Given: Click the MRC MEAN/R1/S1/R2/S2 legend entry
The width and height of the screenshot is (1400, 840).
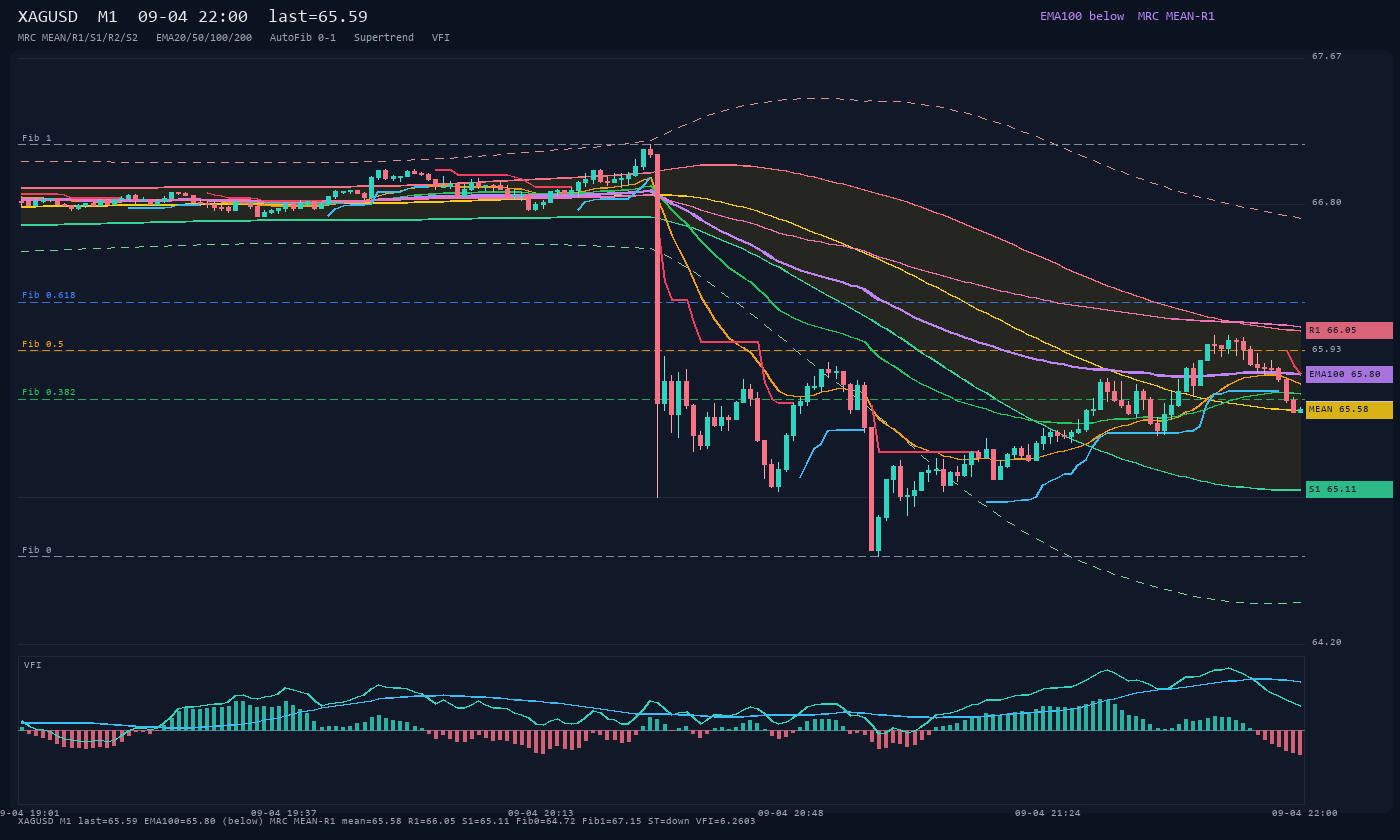Looking at the screenshot, I should (x=78, y=37).
